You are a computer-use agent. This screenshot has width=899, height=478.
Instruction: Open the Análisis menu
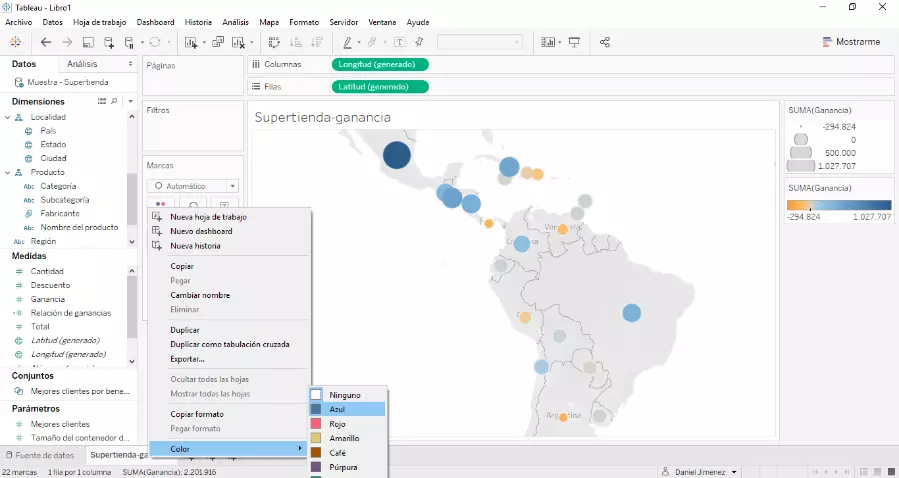235,22
